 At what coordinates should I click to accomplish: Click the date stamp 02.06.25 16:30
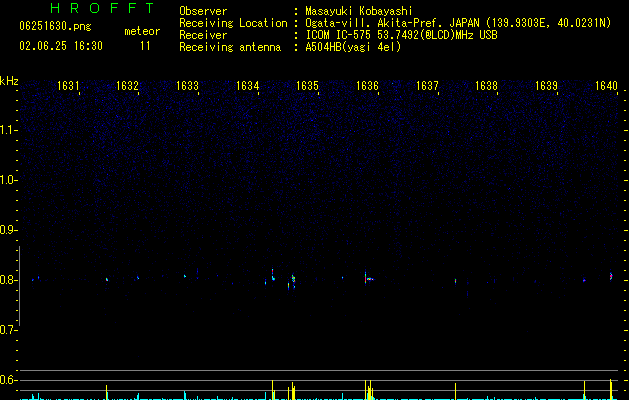[x=61, y=46]
